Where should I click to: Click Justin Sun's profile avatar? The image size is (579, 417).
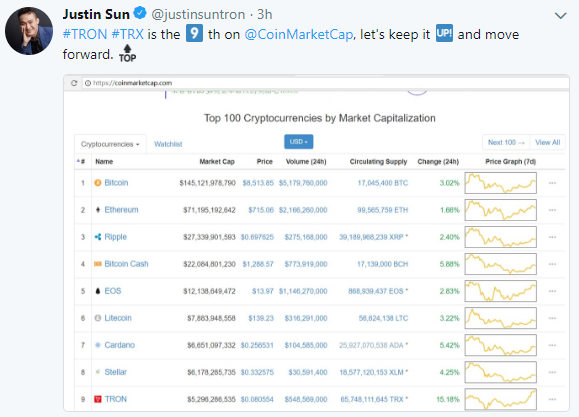[x=29, y=31]
